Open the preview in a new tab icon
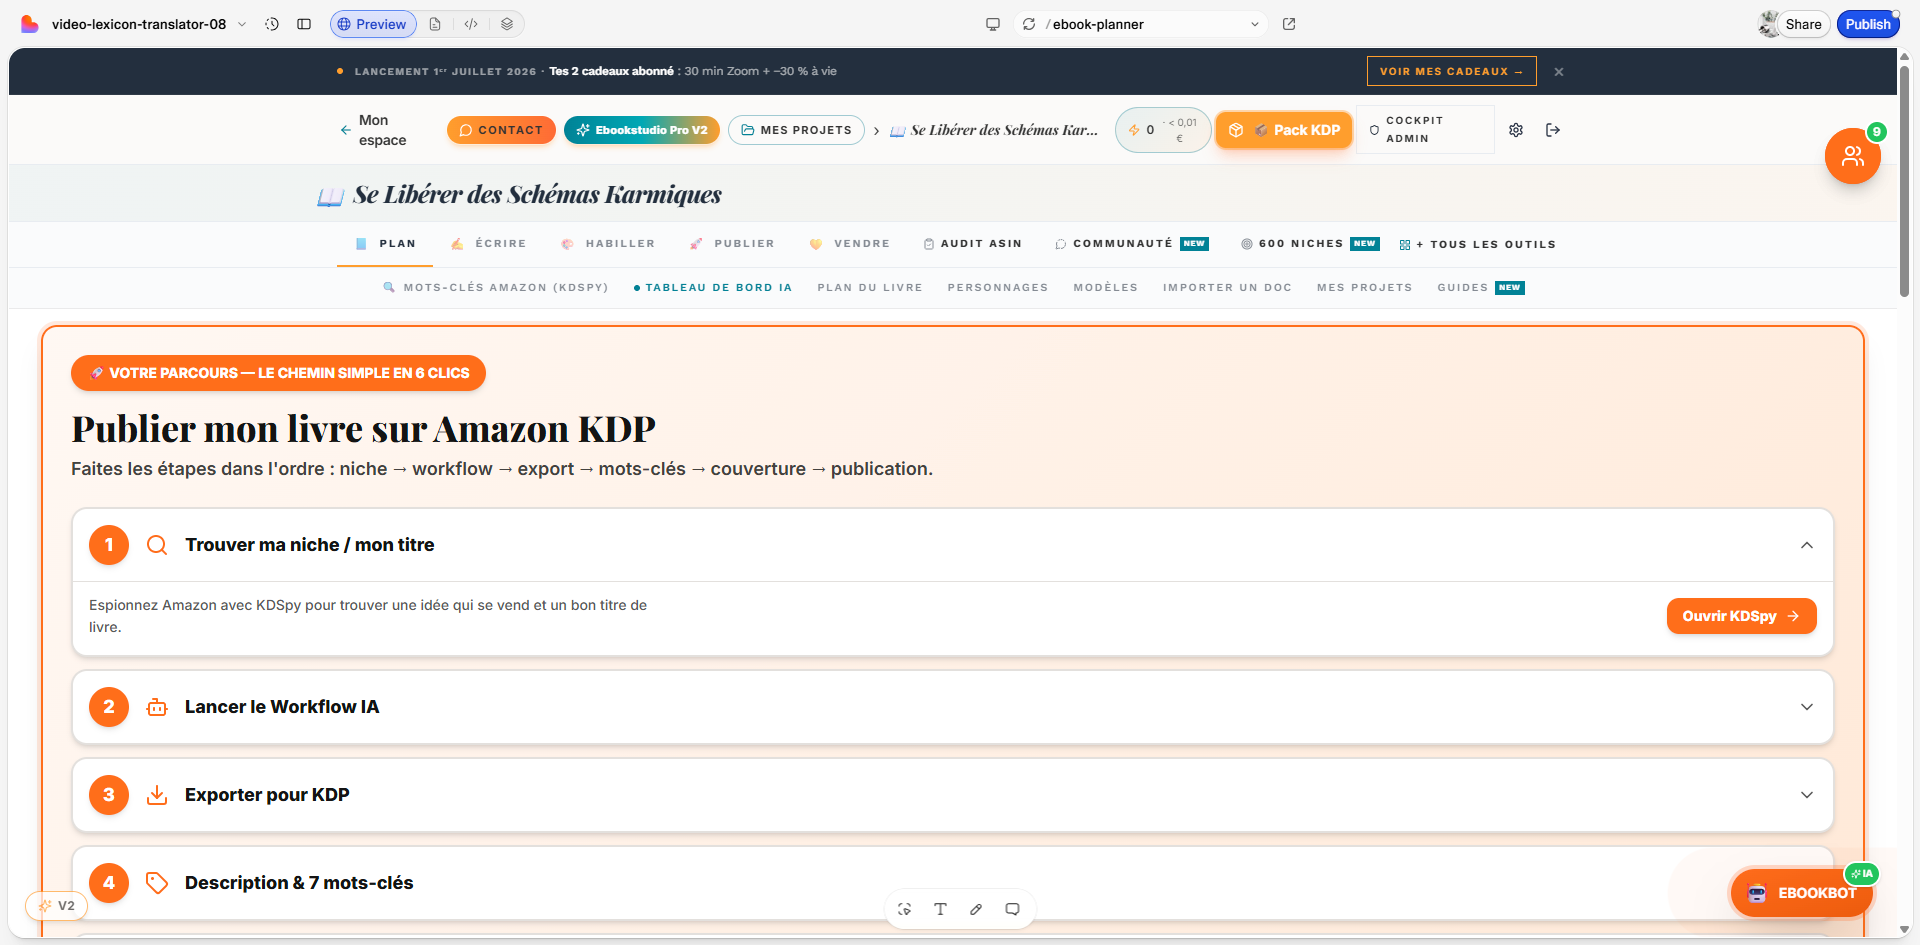Screen dimensions: 1920x945 [x=1289, y=24]
